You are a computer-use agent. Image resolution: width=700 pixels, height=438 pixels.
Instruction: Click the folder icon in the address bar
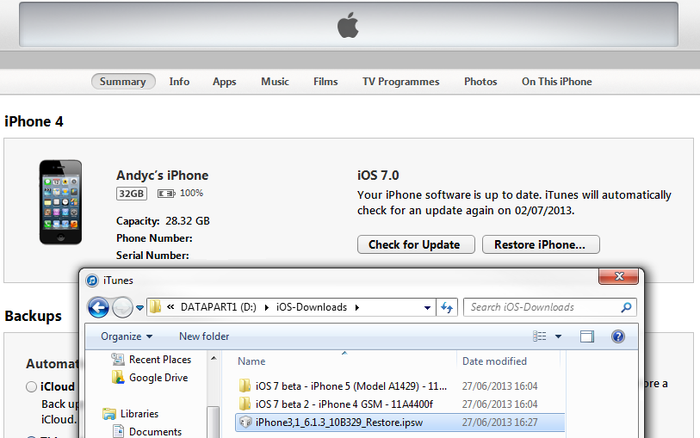click(155, 307)
